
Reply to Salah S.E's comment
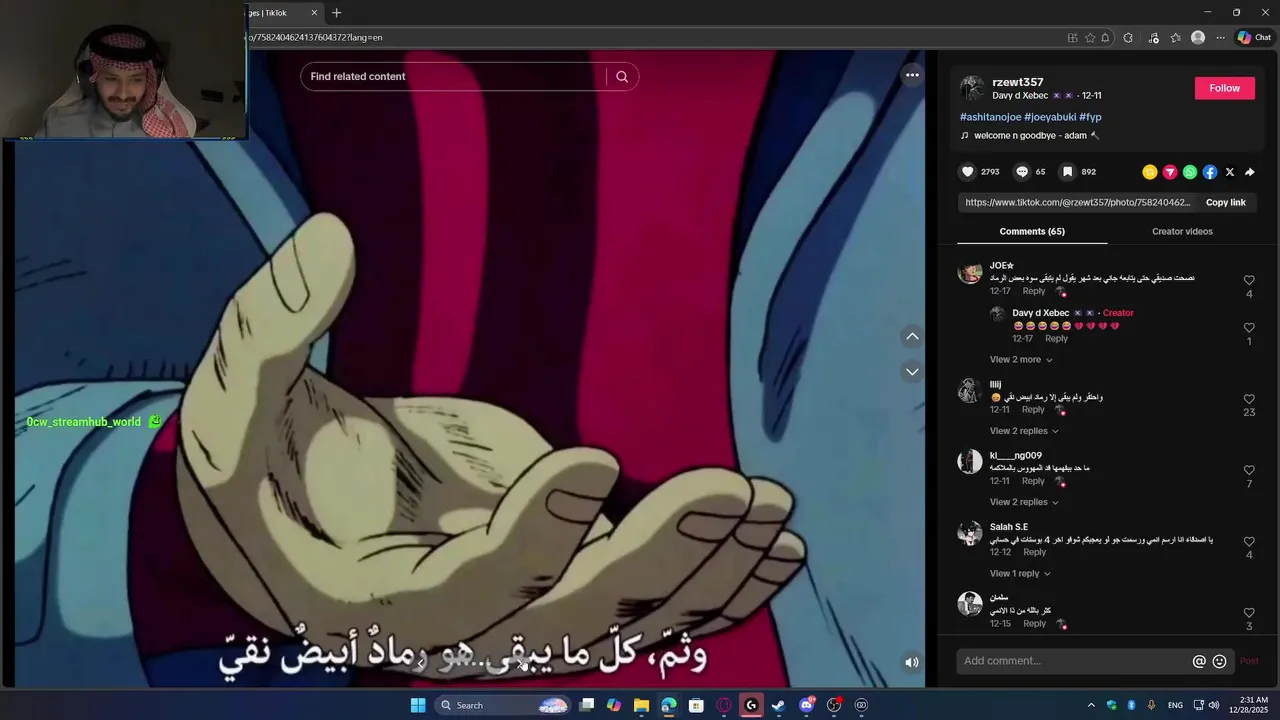(1034, 552)
